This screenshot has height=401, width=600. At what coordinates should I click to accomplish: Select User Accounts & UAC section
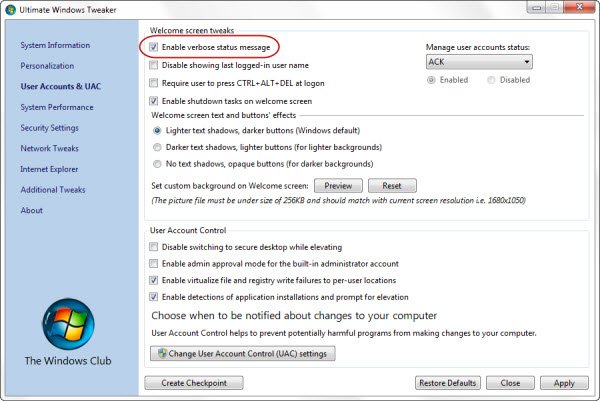point(61,86)
